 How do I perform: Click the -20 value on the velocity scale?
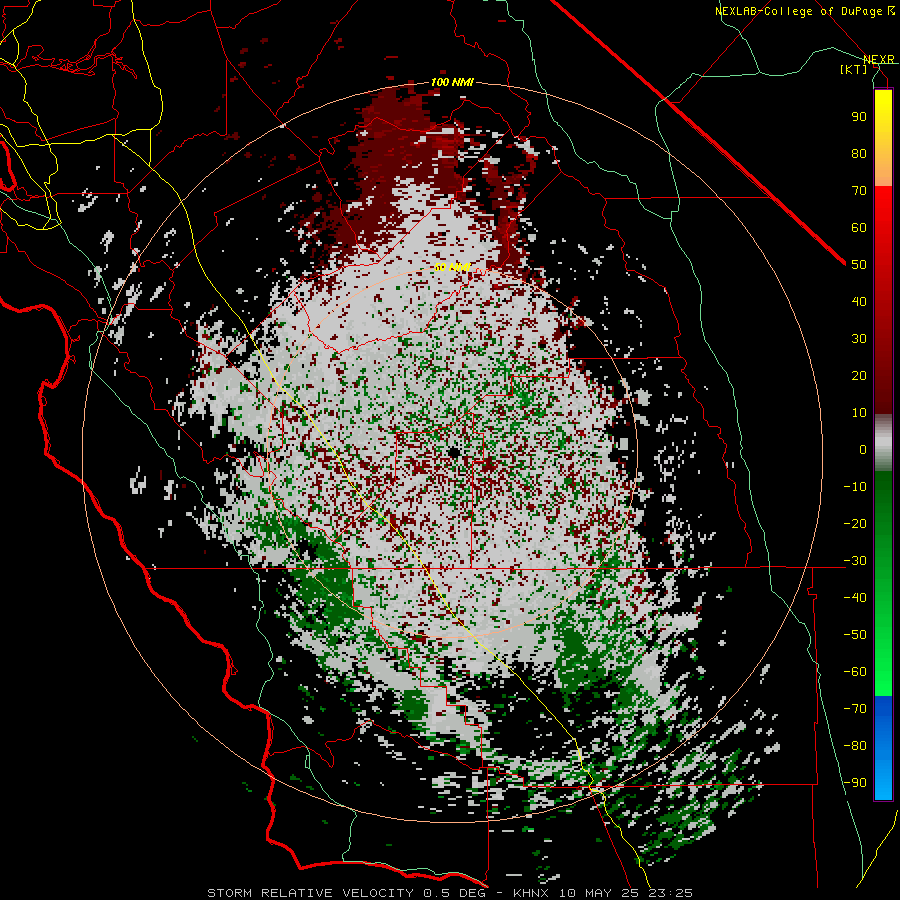pos(855,523)
